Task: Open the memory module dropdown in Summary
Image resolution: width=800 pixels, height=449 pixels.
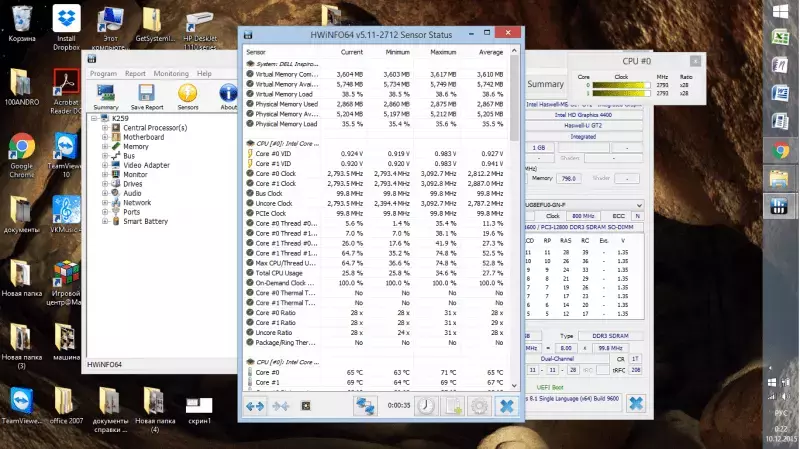Action: (x=639, y=205)
